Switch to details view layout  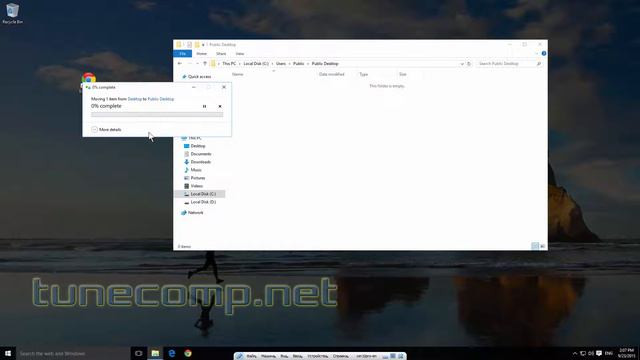(x=535, y=246)
